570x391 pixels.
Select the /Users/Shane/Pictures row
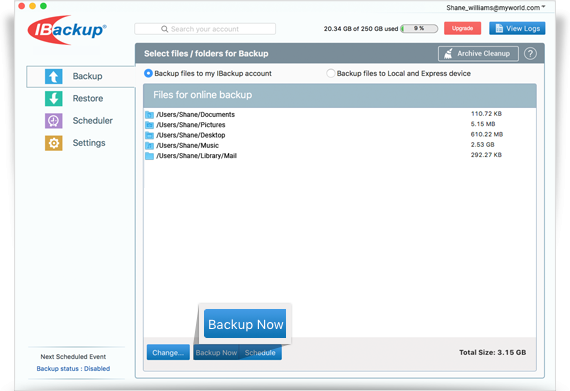[x=340, y=125]
